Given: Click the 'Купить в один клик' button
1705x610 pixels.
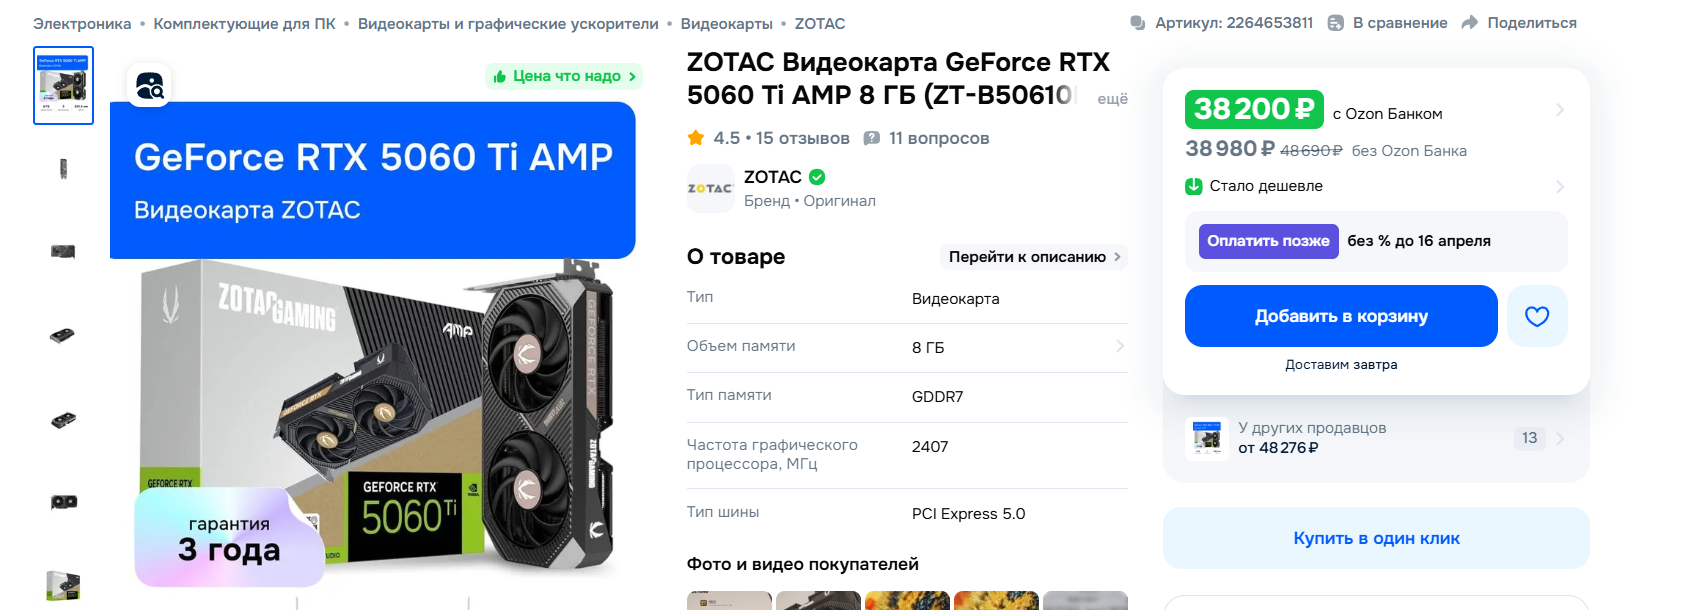Looking at the screenshot, I should pyautogui.click(x=1376, y=538).
